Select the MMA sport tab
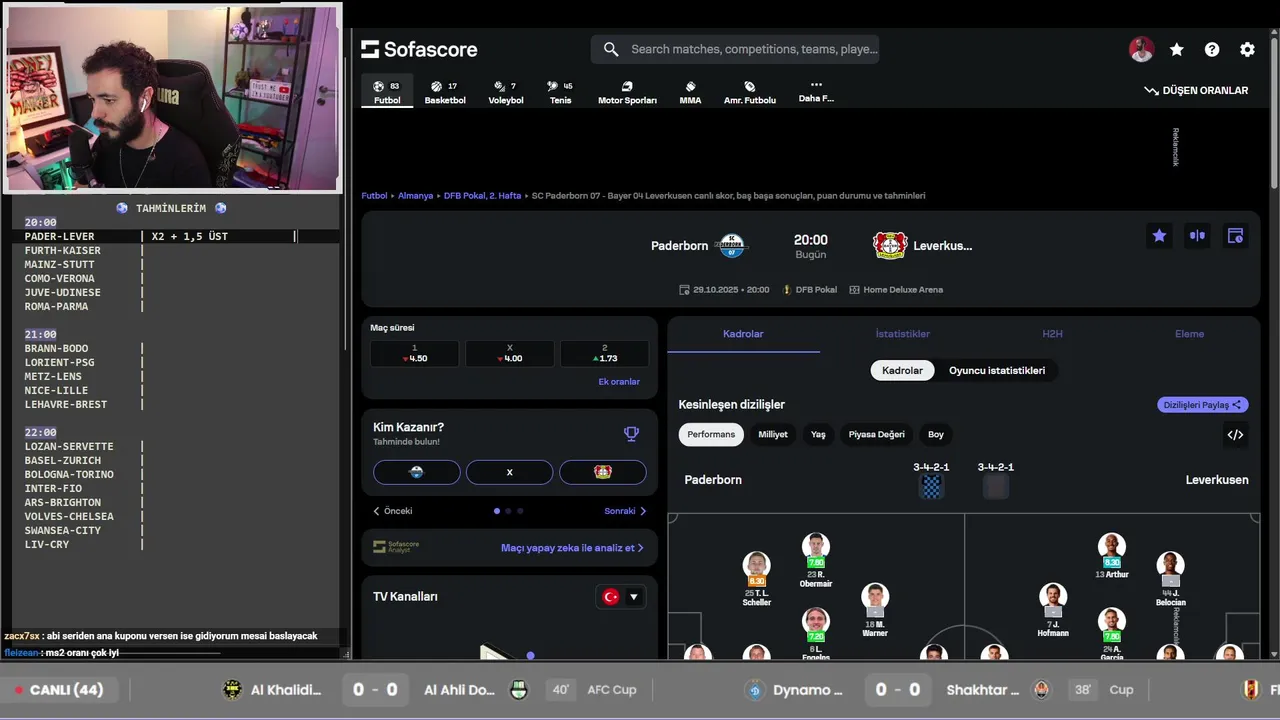1280x720 pixels. click(690, 92)
